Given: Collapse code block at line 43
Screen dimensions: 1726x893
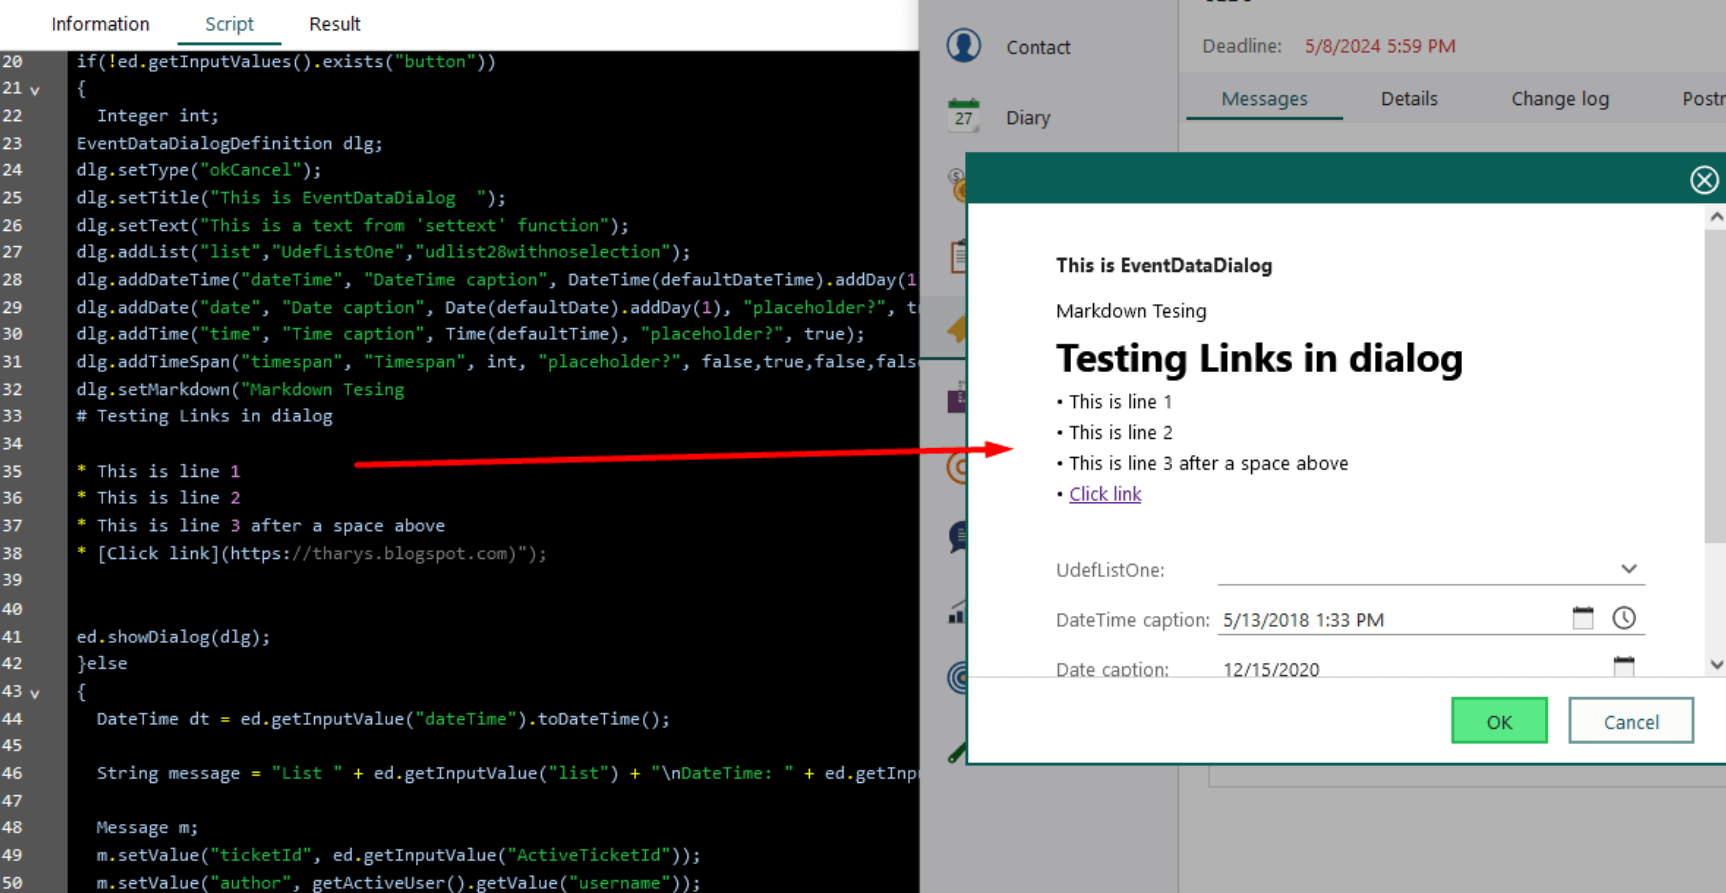Looking at the screenshot, I should tap(35, 693).
